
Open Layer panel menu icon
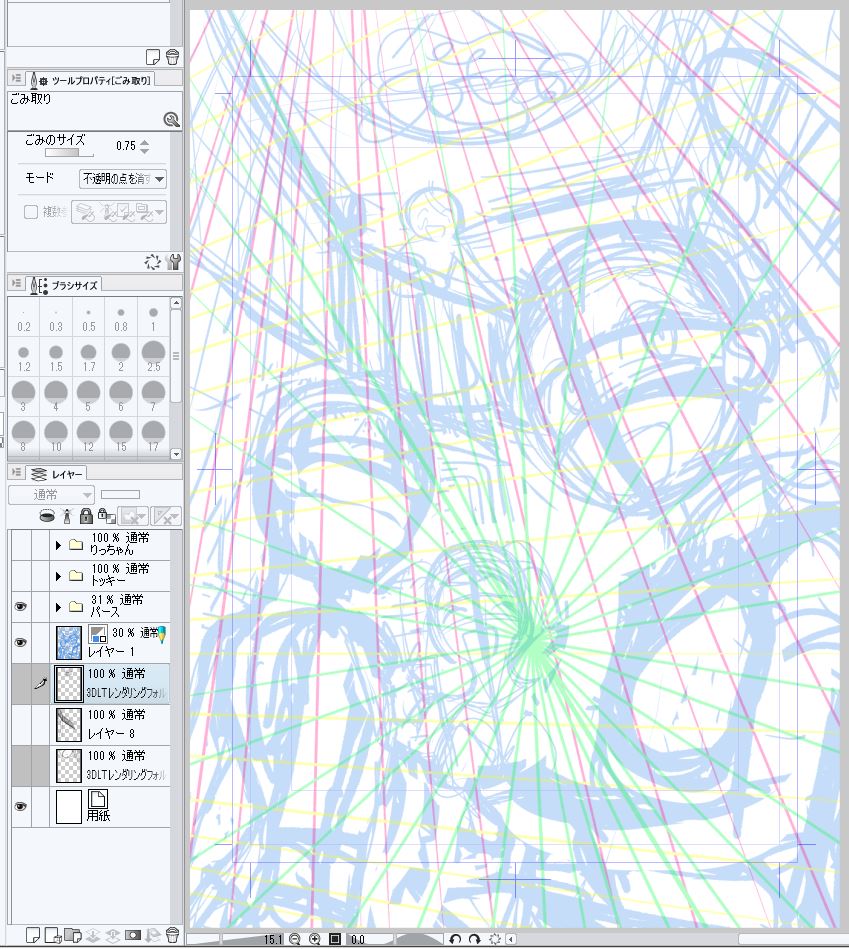16,472
